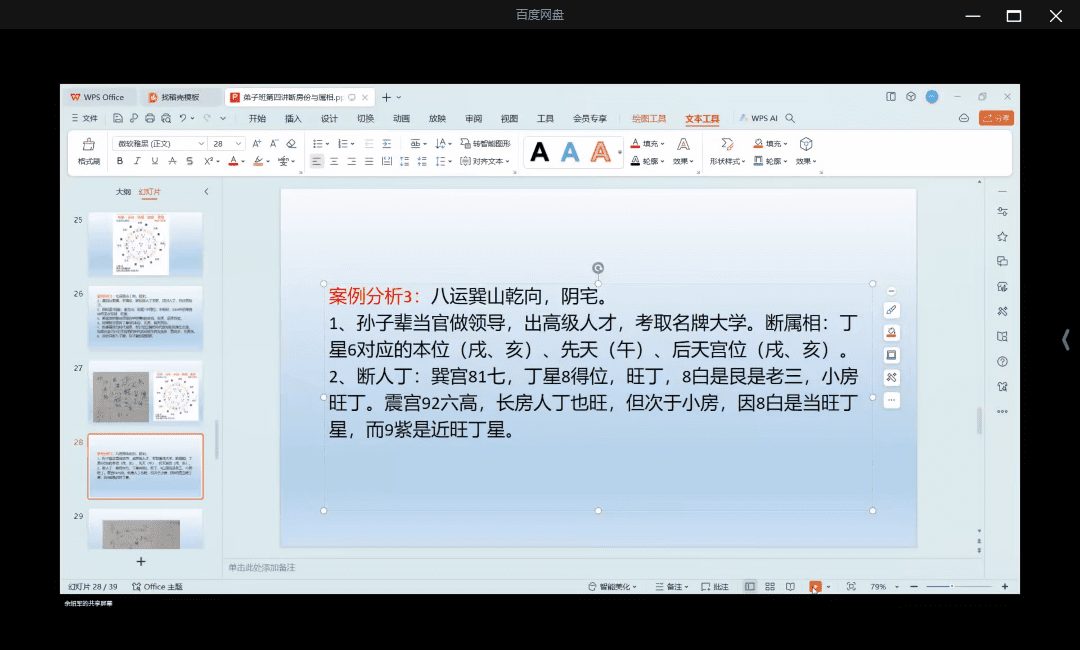Viewport: 1080px width, 650px height.
Task: Open the Insert (插入) ribbon tab
Action: click(x=293, y=118)
